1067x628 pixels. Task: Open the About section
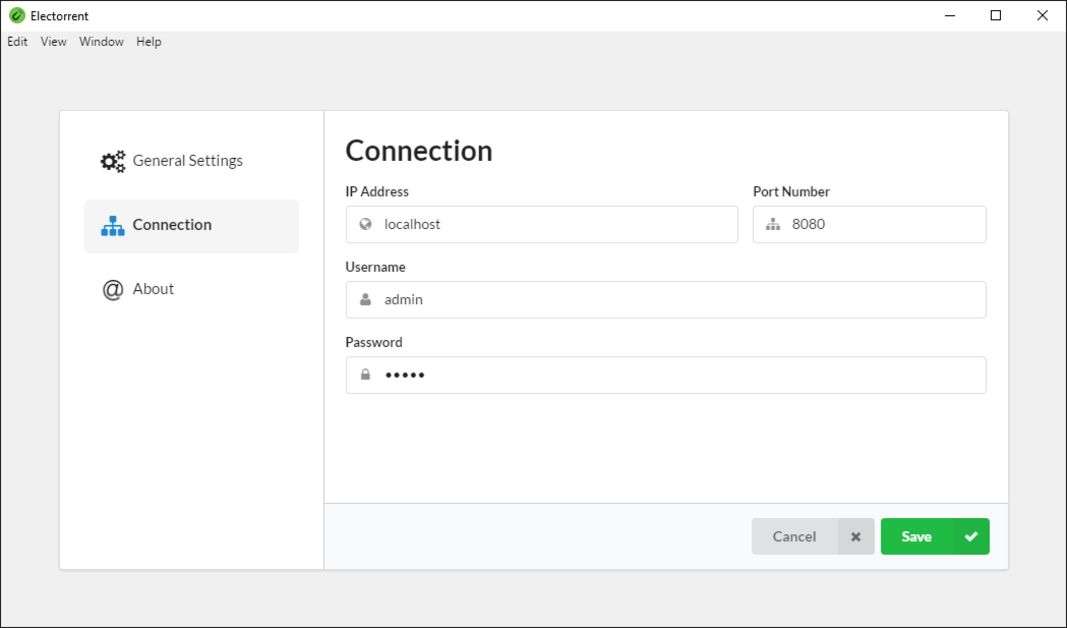tap(153, 289)
